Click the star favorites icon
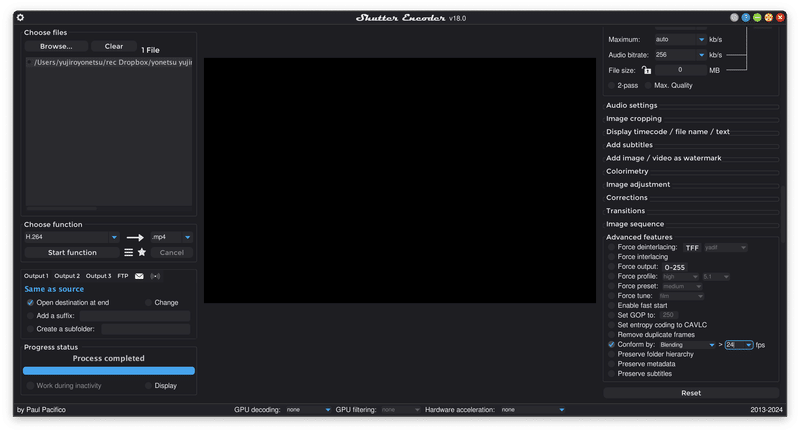This screenshot has width=800, height=432. tap(142, 252)
